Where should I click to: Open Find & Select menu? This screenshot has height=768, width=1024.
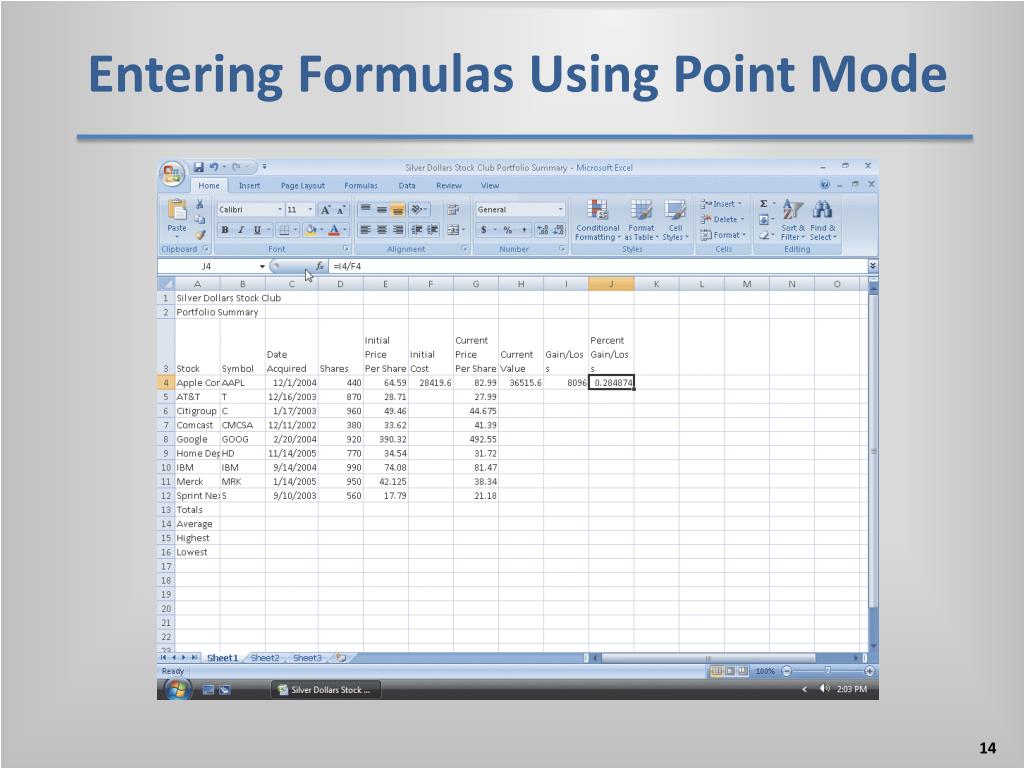pyautogui.click(x=823, y=221)
